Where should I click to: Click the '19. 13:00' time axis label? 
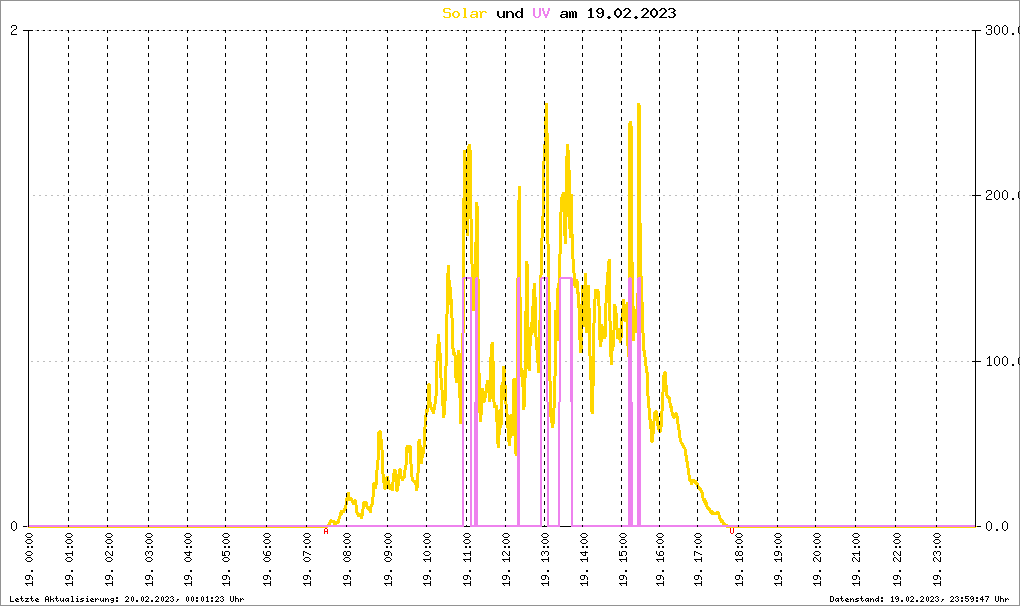coord(545,559)
